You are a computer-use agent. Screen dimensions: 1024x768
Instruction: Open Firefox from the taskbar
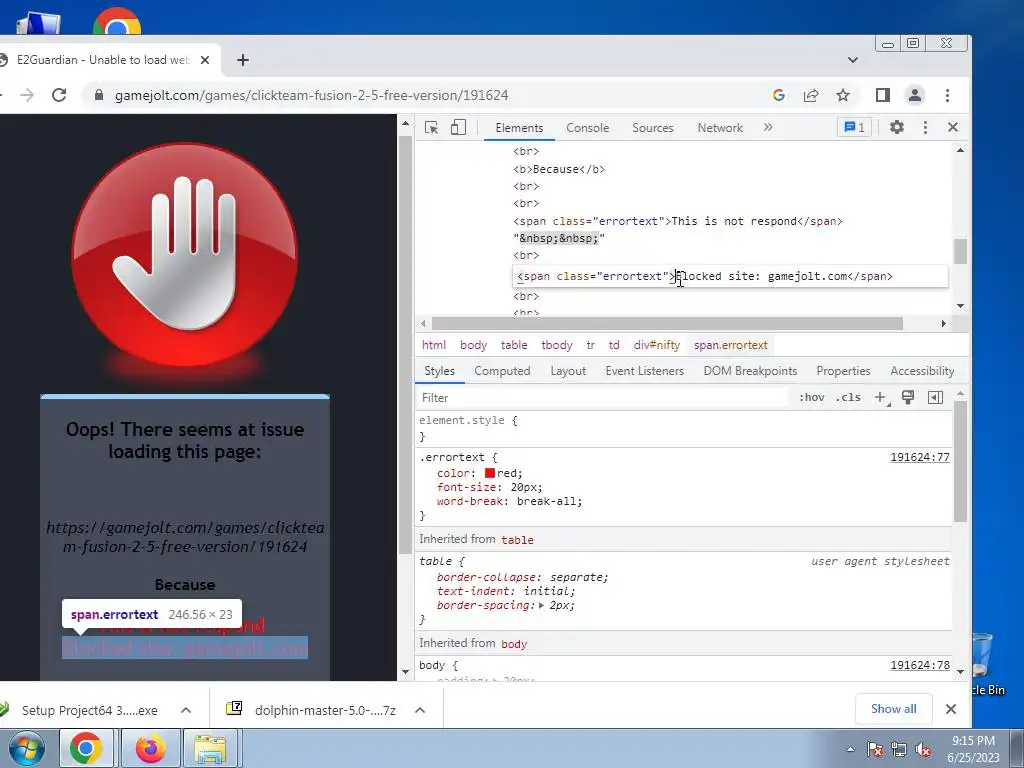pyautogui.click(x=150, y=748)
